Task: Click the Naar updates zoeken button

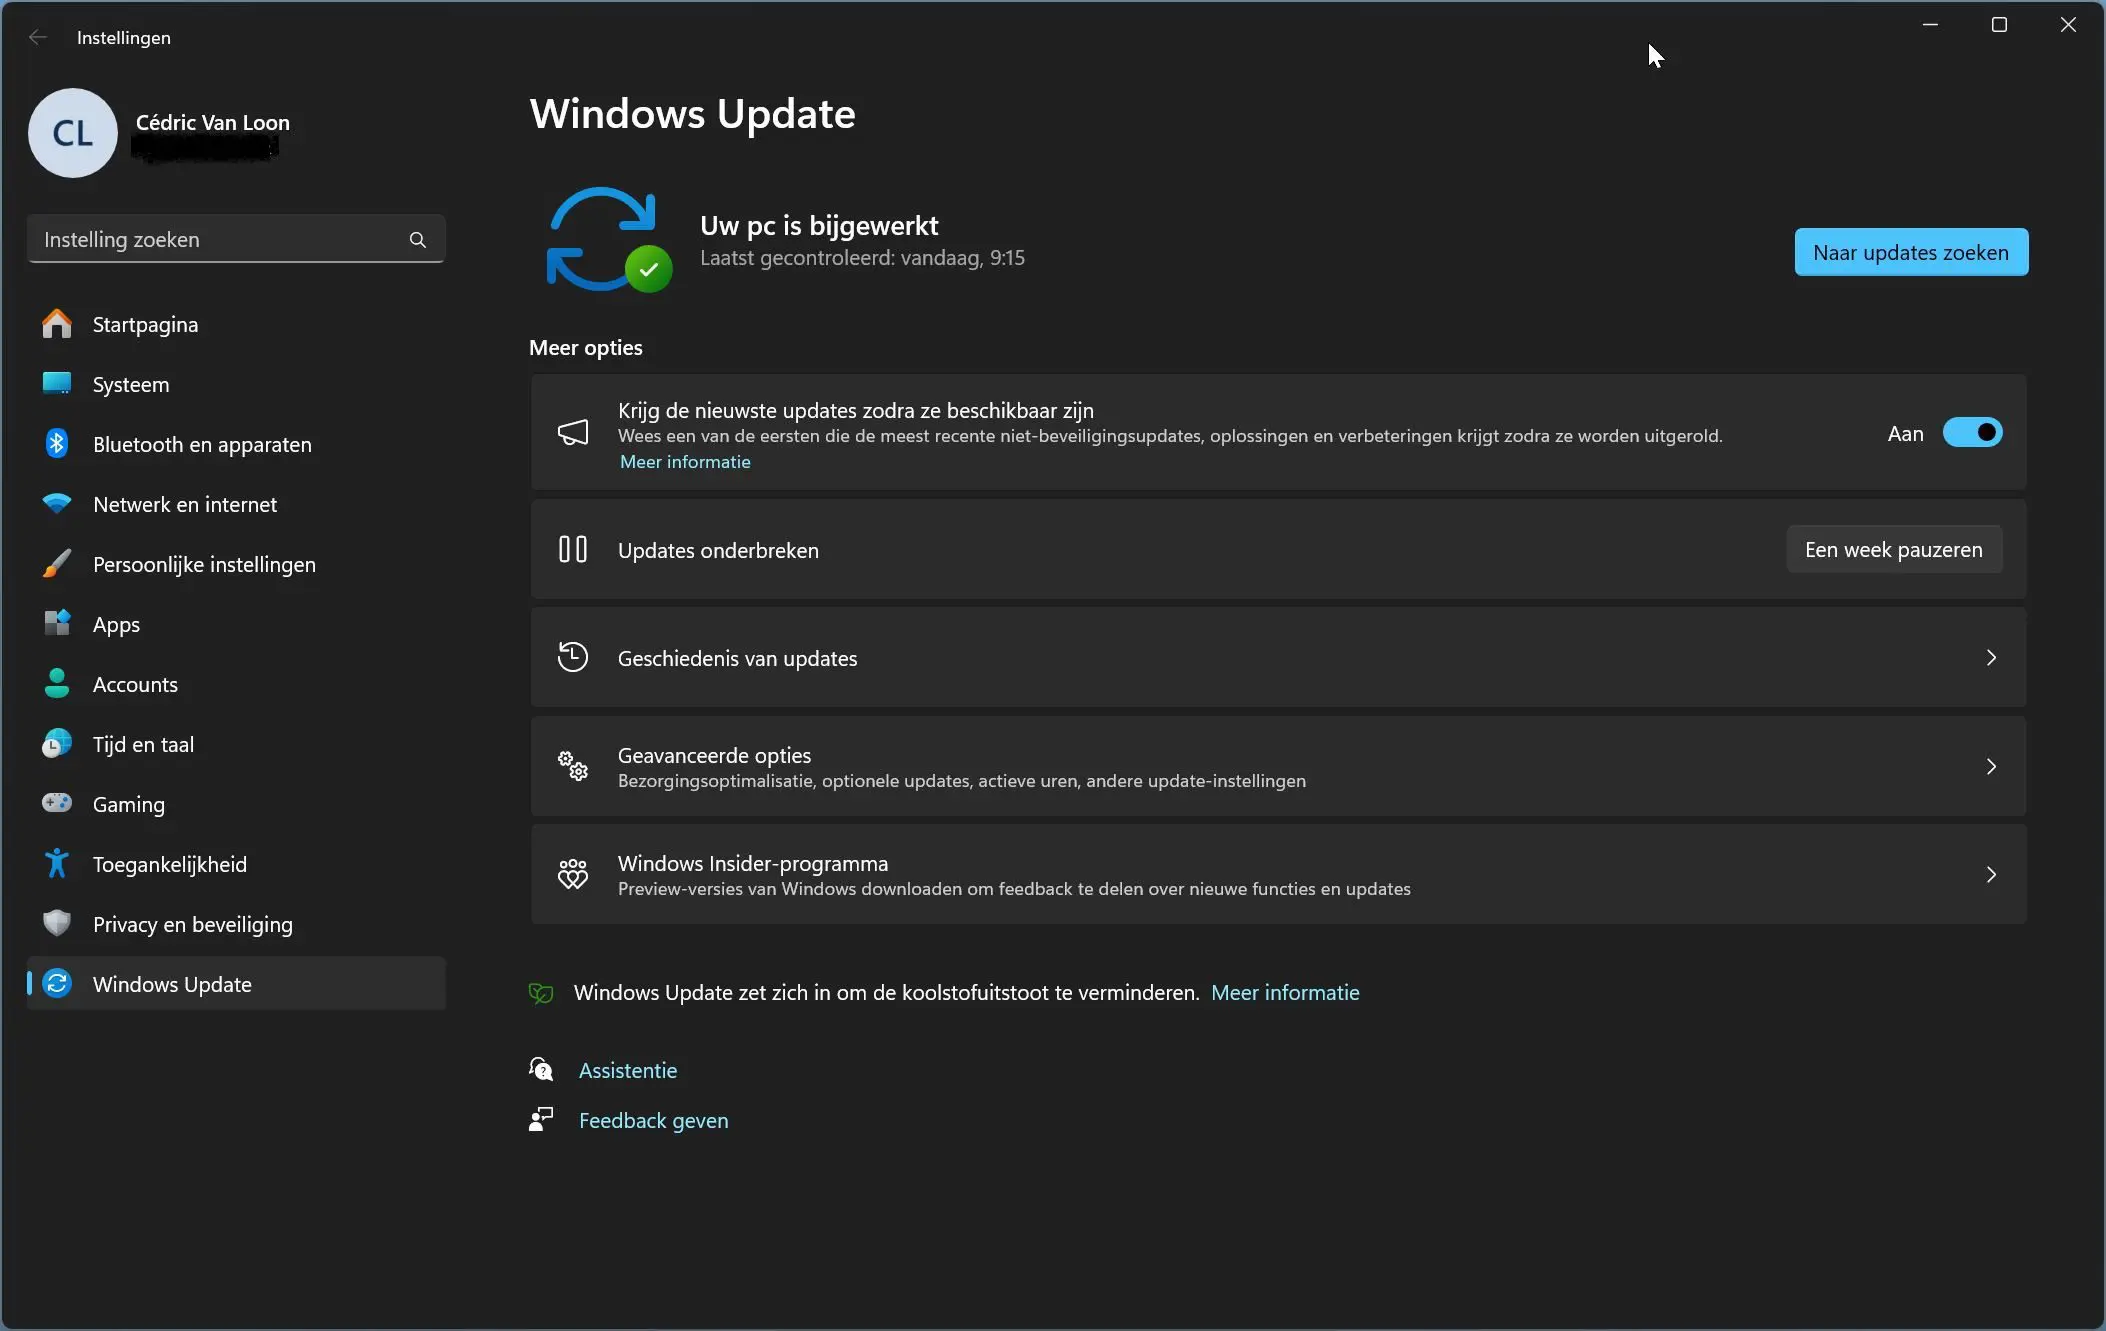Action: pos(1910,252)
